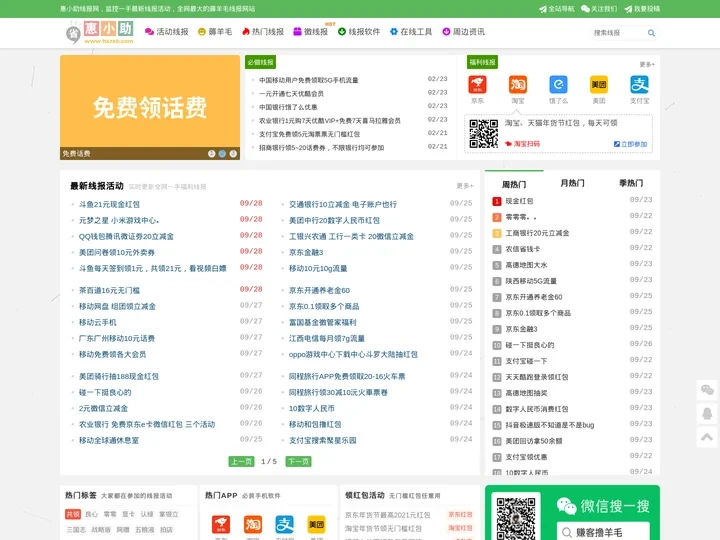Open the 线报软件 menu item
This screenshot has height=540, width=720.
pyautogui.click(x=359, y=32)
